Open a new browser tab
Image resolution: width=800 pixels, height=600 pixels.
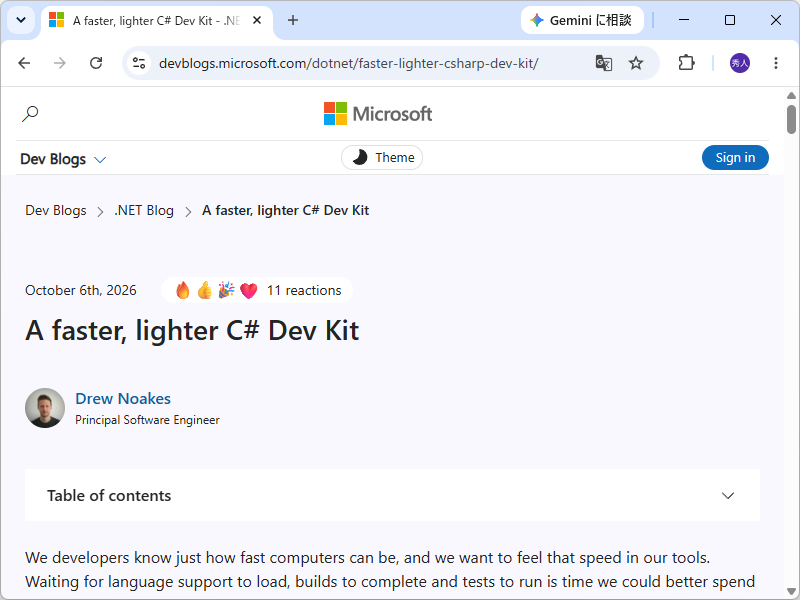coord(292,20)
